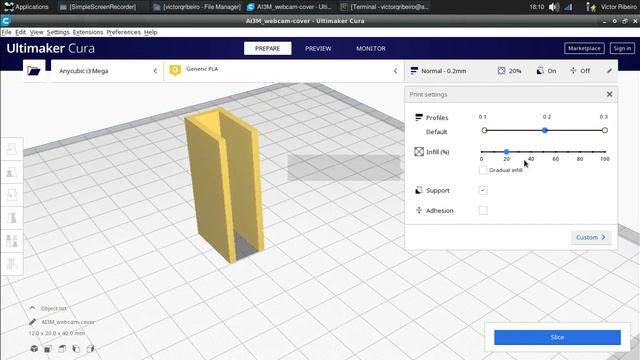This screenshot has height=360, width=640.
Task: Switch to the PREPARE stage tab
Action: [267, 48]
